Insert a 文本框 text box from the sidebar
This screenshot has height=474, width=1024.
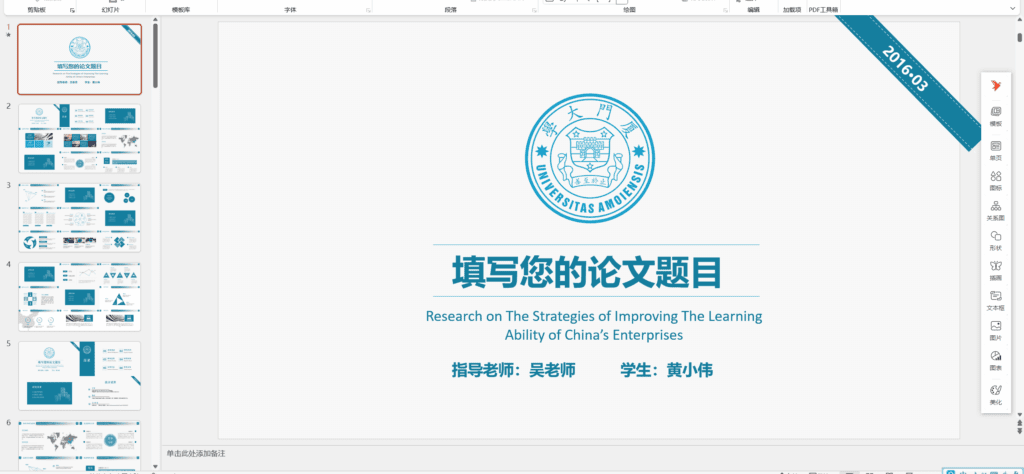tap(995, 300)
